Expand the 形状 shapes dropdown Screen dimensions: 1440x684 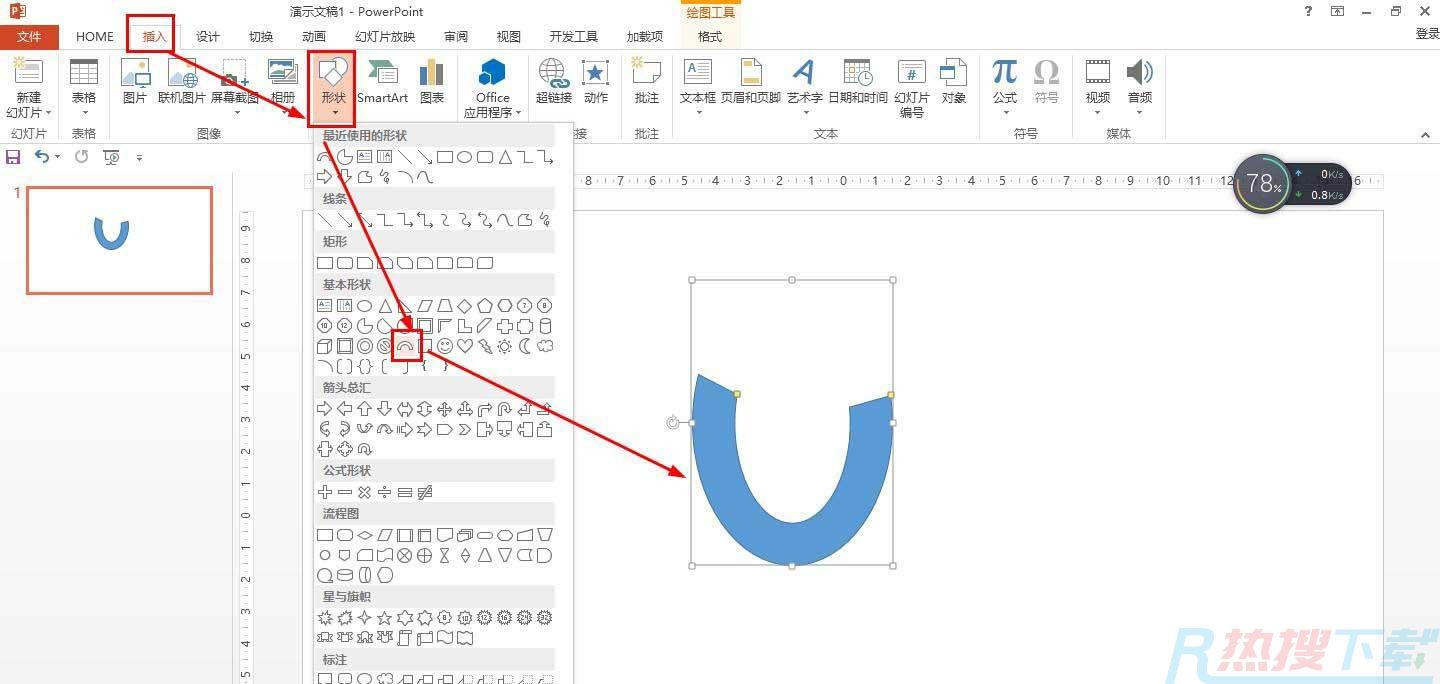pyautogui.click(x=332, y=112)
